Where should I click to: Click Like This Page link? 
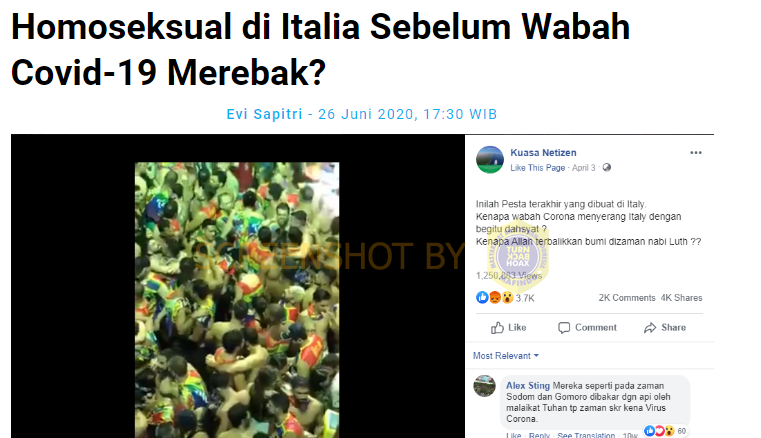click(x=537, y=168)
